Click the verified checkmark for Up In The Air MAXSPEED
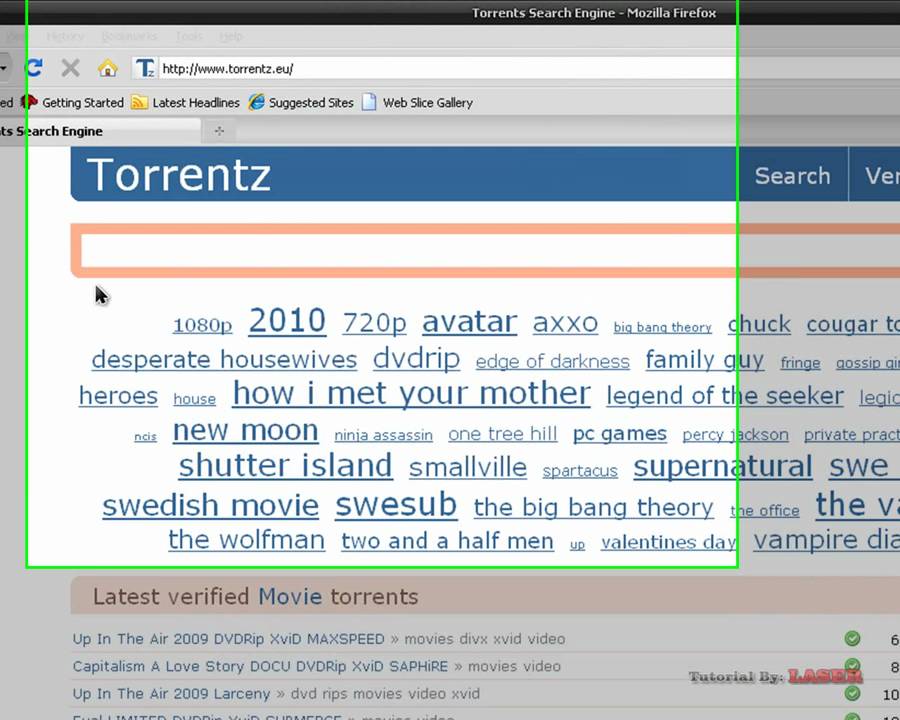Screen dimensions: 900x720 click(x=852, y=638)
